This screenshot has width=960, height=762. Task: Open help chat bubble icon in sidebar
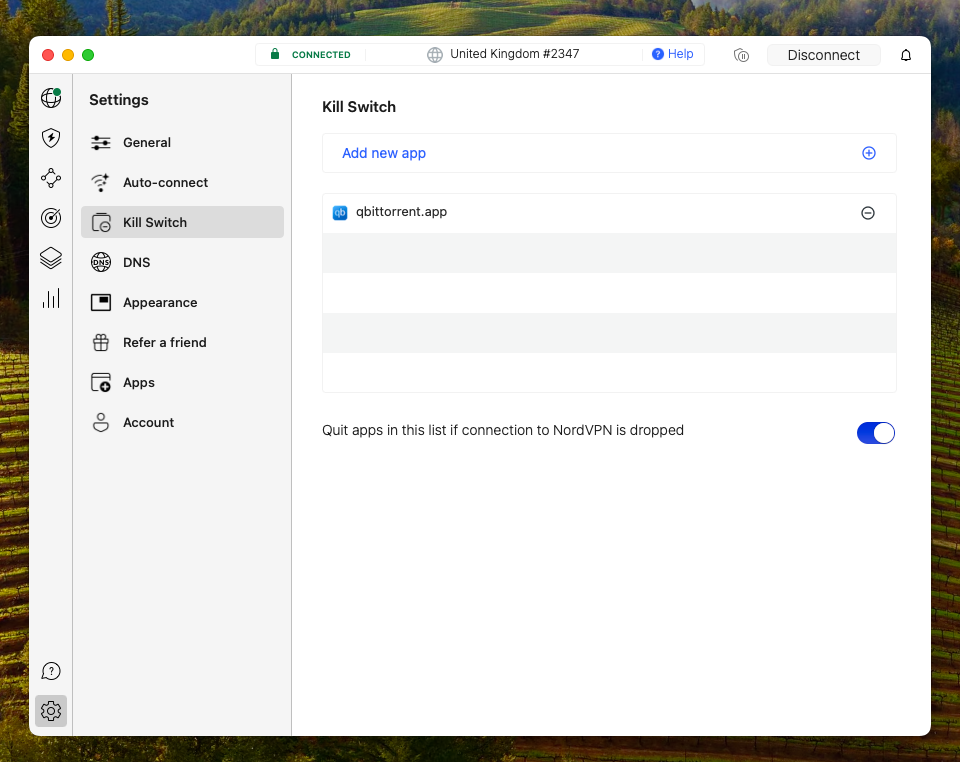(51, 671)
